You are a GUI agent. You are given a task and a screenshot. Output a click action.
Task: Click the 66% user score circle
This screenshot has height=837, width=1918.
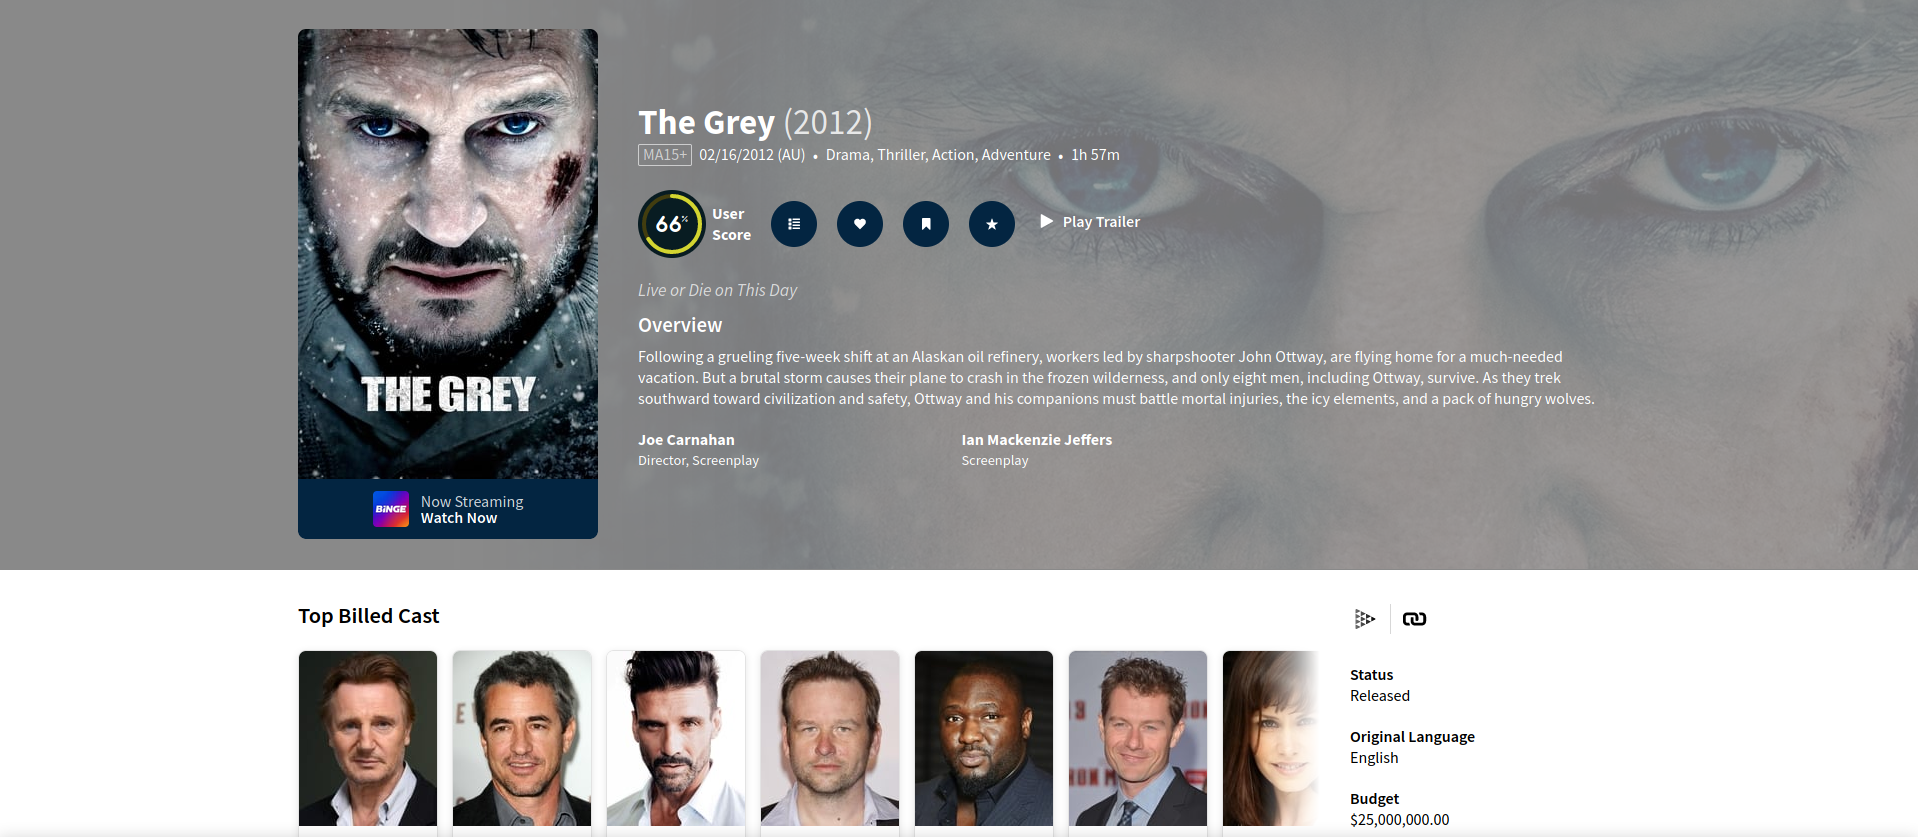672,224
